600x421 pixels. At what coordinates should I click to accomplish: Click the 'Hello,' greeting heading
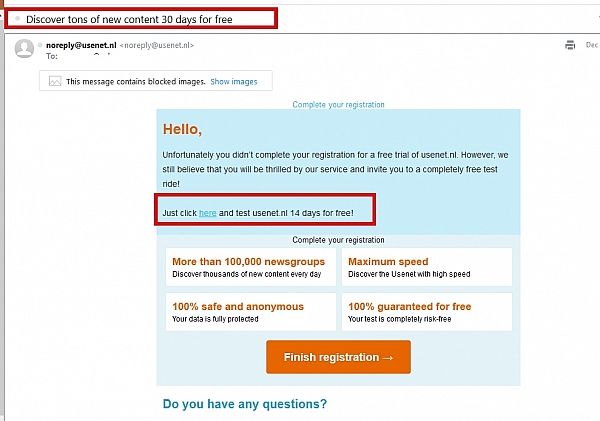coord(182,129)
